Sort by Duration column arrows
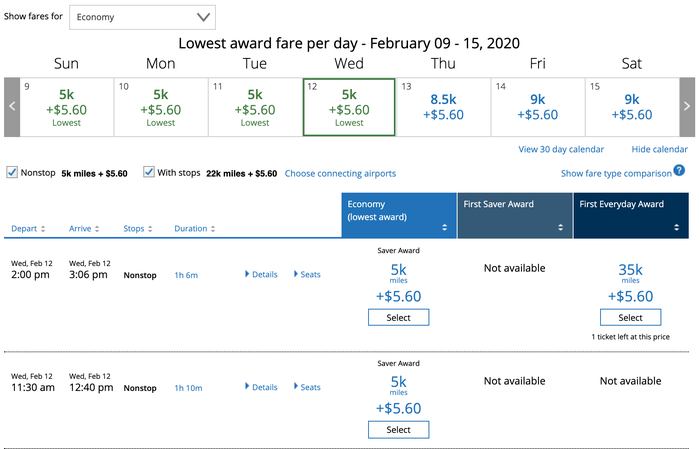This screenshot has width=700, height=449. (213, 229)
